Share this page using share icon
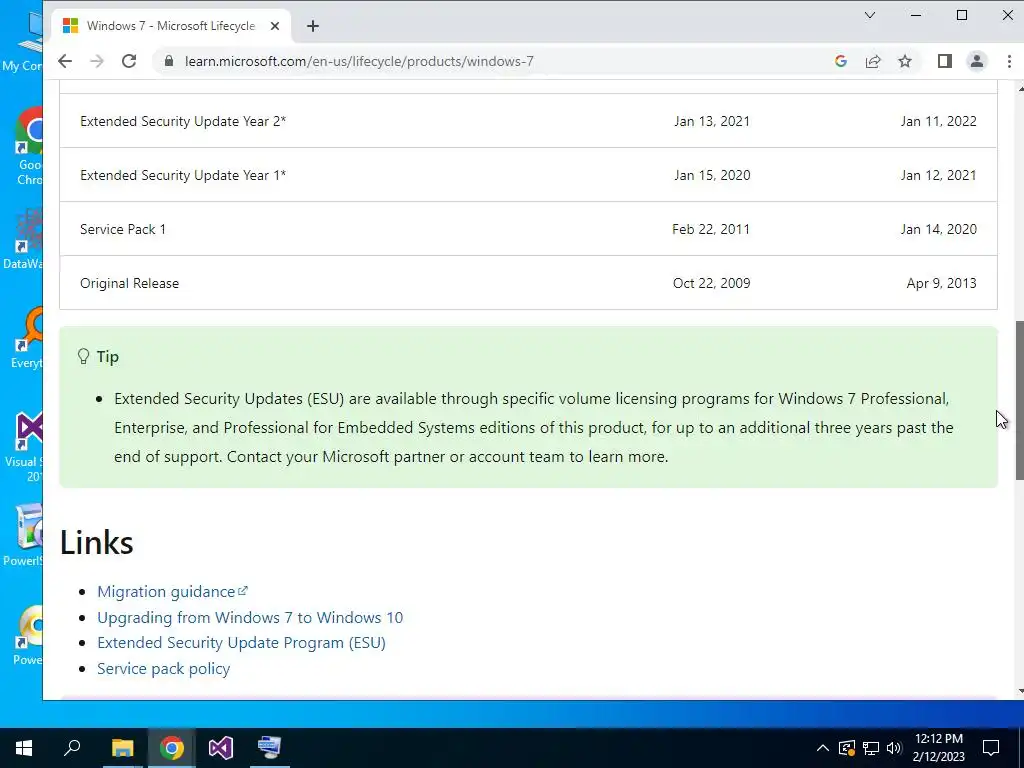1024x768 pixels. pos(872,61)
